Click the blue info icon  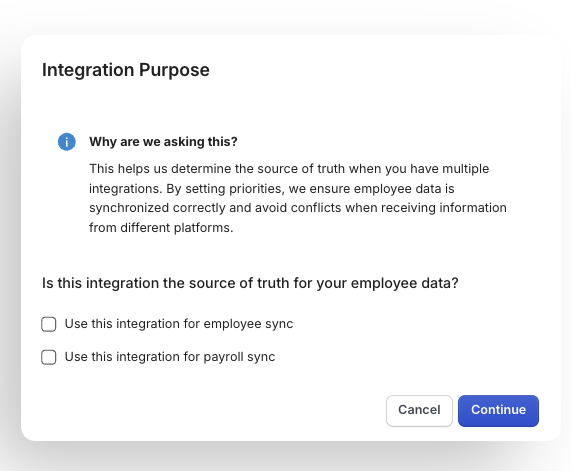[67, 142]
